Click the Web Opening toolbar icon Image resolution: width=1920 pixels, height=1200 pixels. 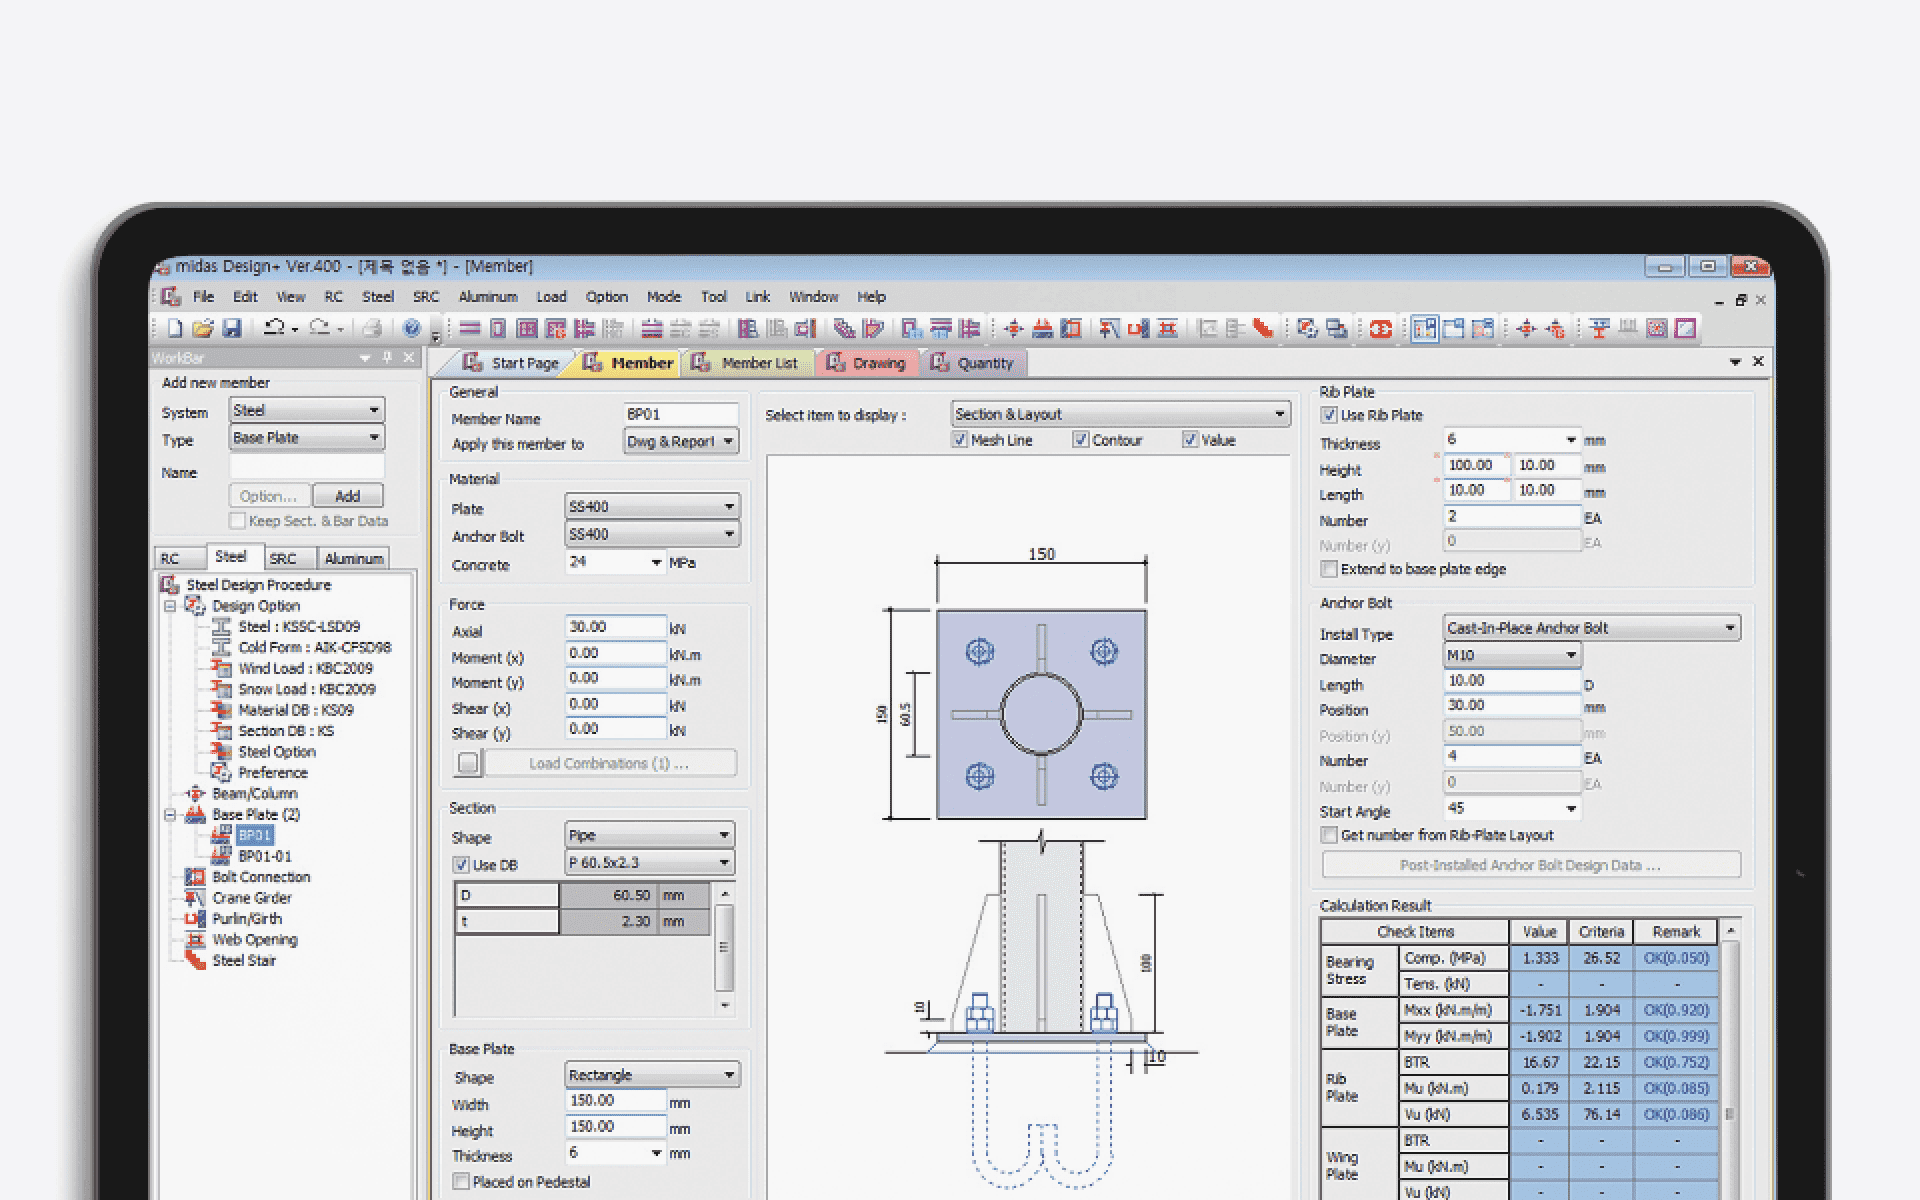pos(1166,328)
